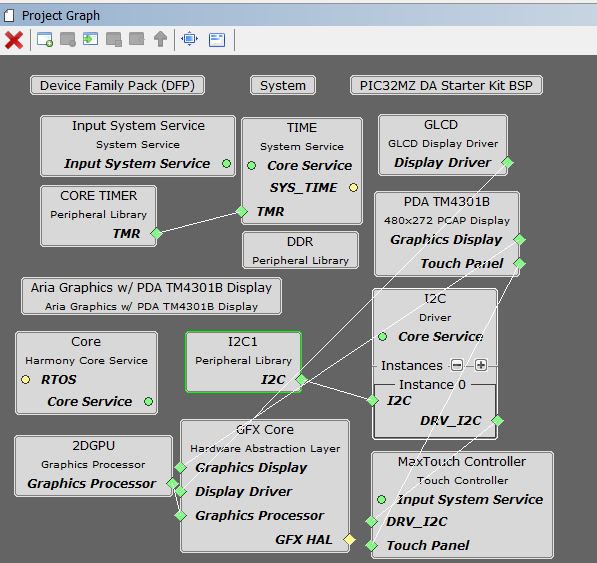Click the GFX HAL yellow diamond connector
This screenshot has width=597, height=563.
pos(349,539)
